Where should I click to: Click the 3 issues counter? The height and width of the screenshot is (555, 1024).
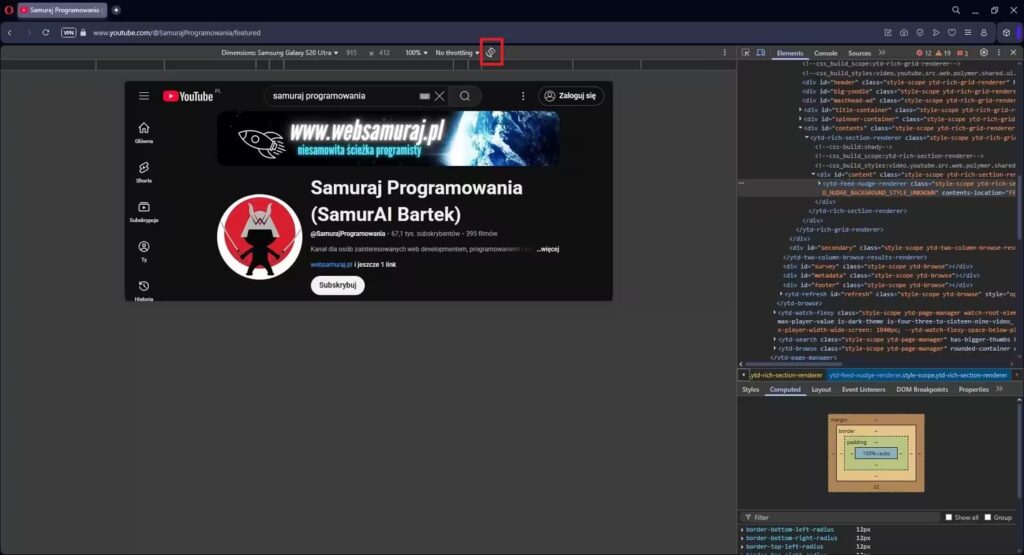(963, 53)
